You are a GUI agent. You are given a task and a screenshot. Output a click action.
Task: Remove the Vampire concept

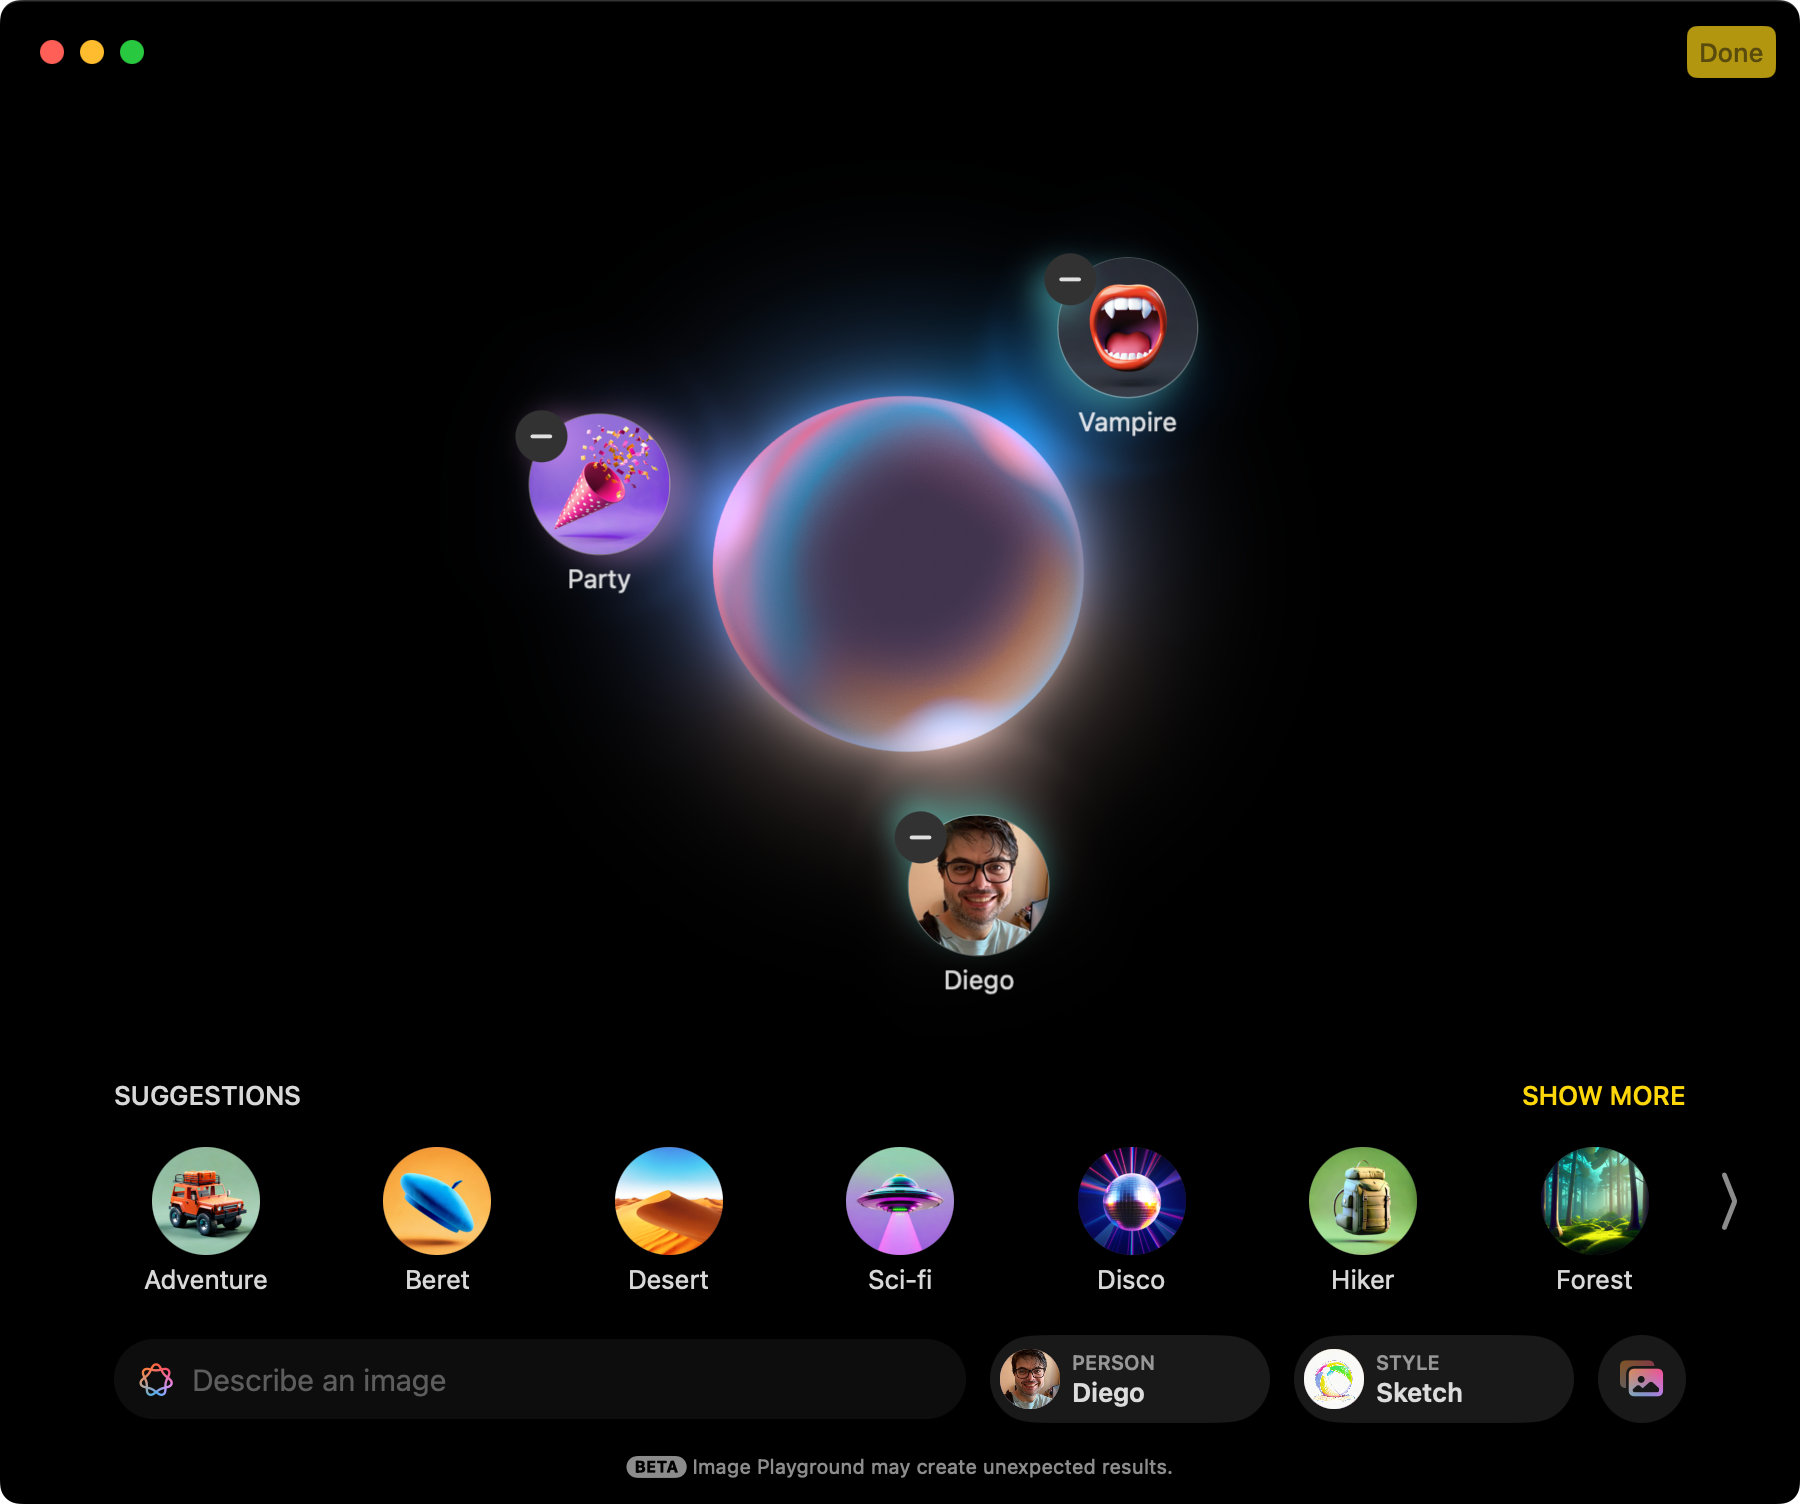(1069, 279)
